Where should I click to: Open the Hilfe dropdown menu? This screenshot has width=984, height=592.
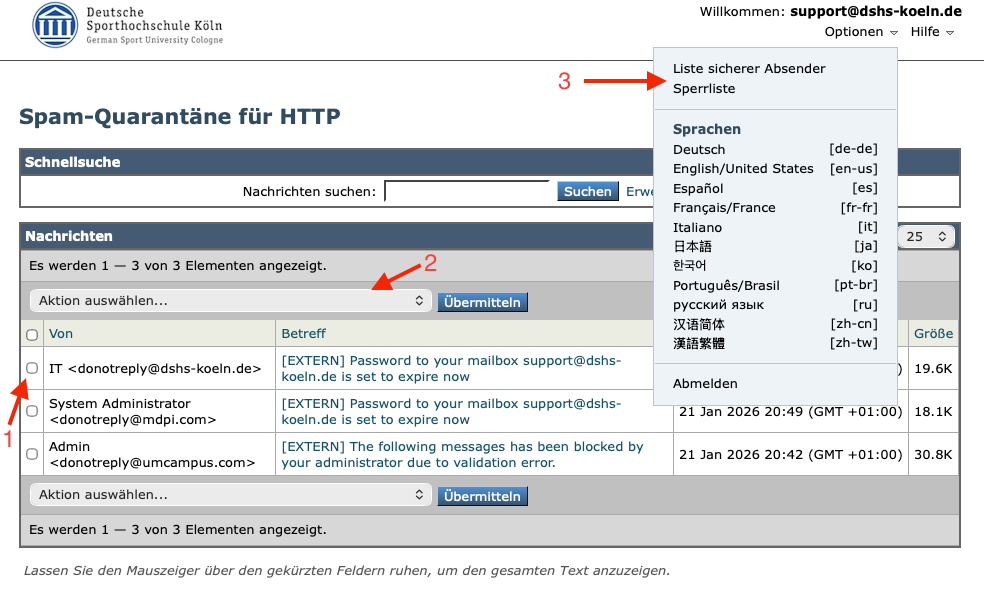click(931, 32)
